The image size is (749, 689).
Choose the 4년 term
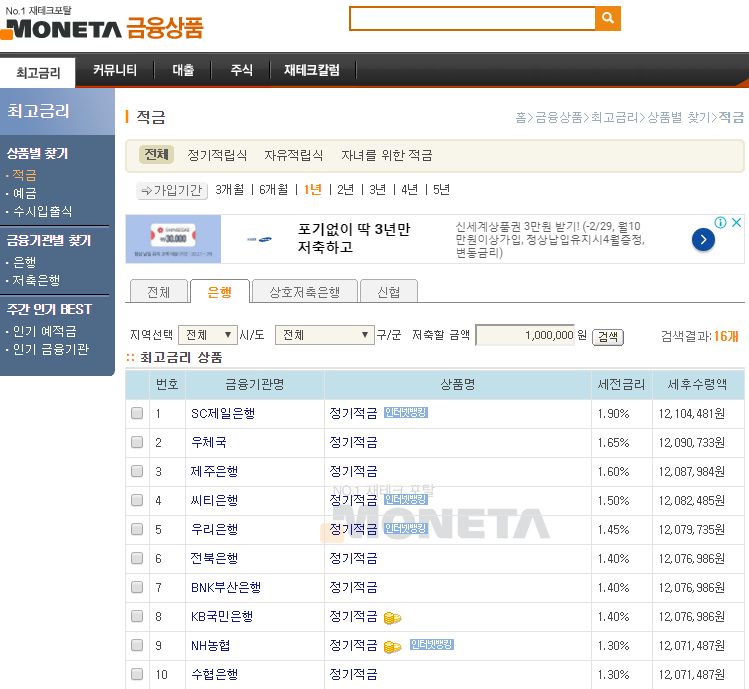tap(409, 190)
